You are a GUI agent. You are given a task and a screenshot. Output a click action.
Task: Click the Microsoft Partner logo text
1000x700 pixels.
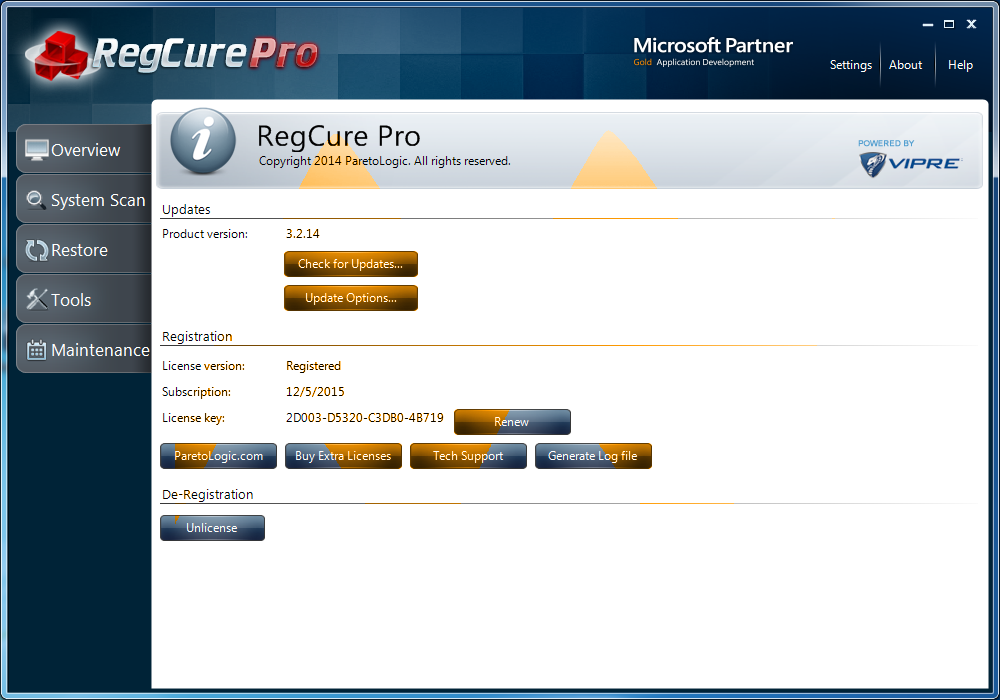pos(712,46)
